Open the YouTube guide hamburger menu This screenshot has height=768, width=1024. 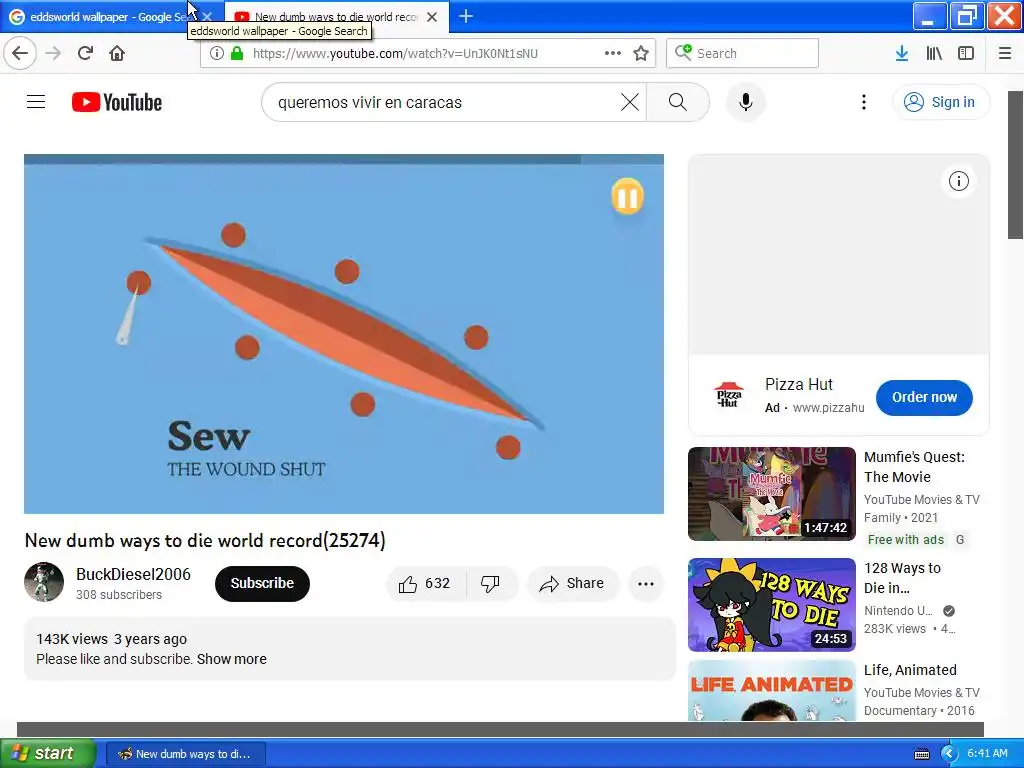point(36,102)
